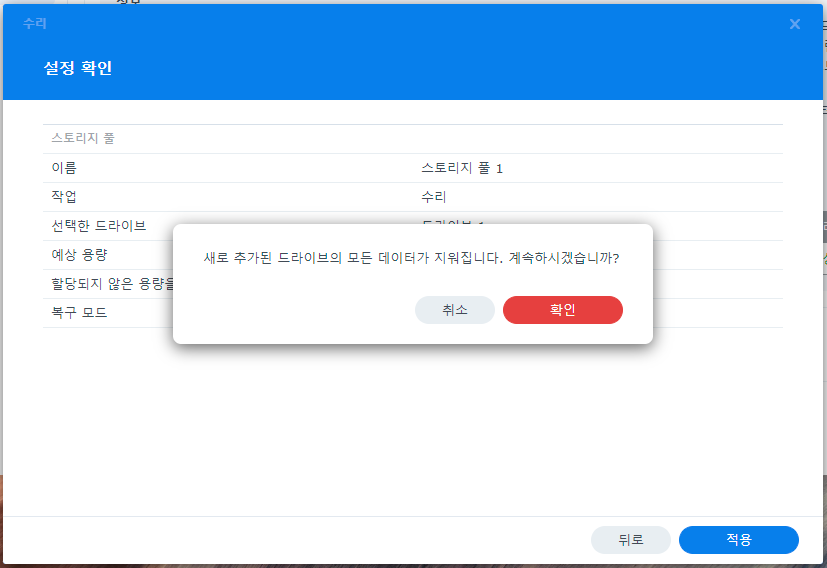Go back with the 뒤로 button
Screen dimensions: 827x568
tap(630, 540)
